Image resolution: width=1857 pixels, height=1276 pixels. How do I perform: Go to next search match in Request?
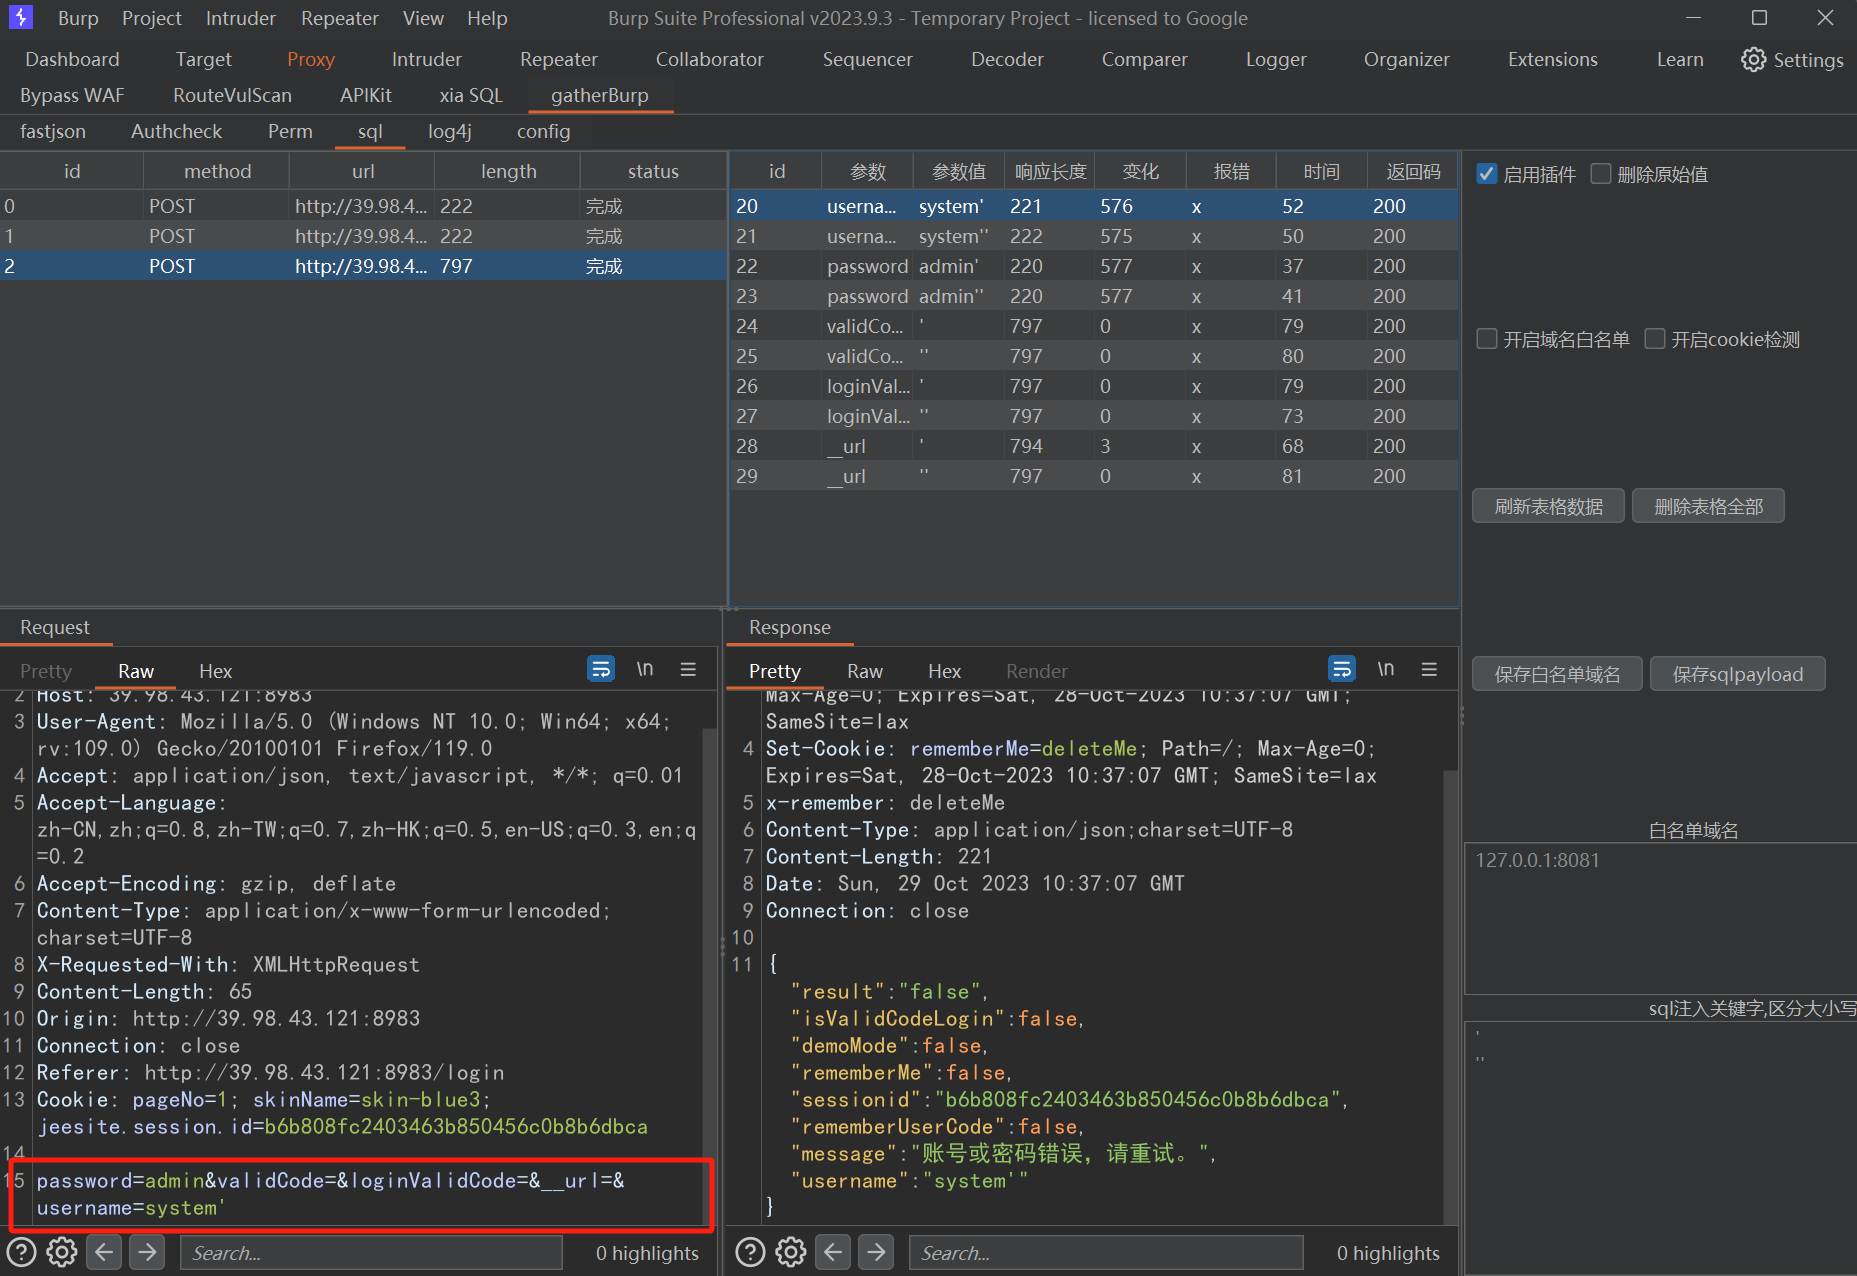pyautogui.click(x=147, y=1252)
